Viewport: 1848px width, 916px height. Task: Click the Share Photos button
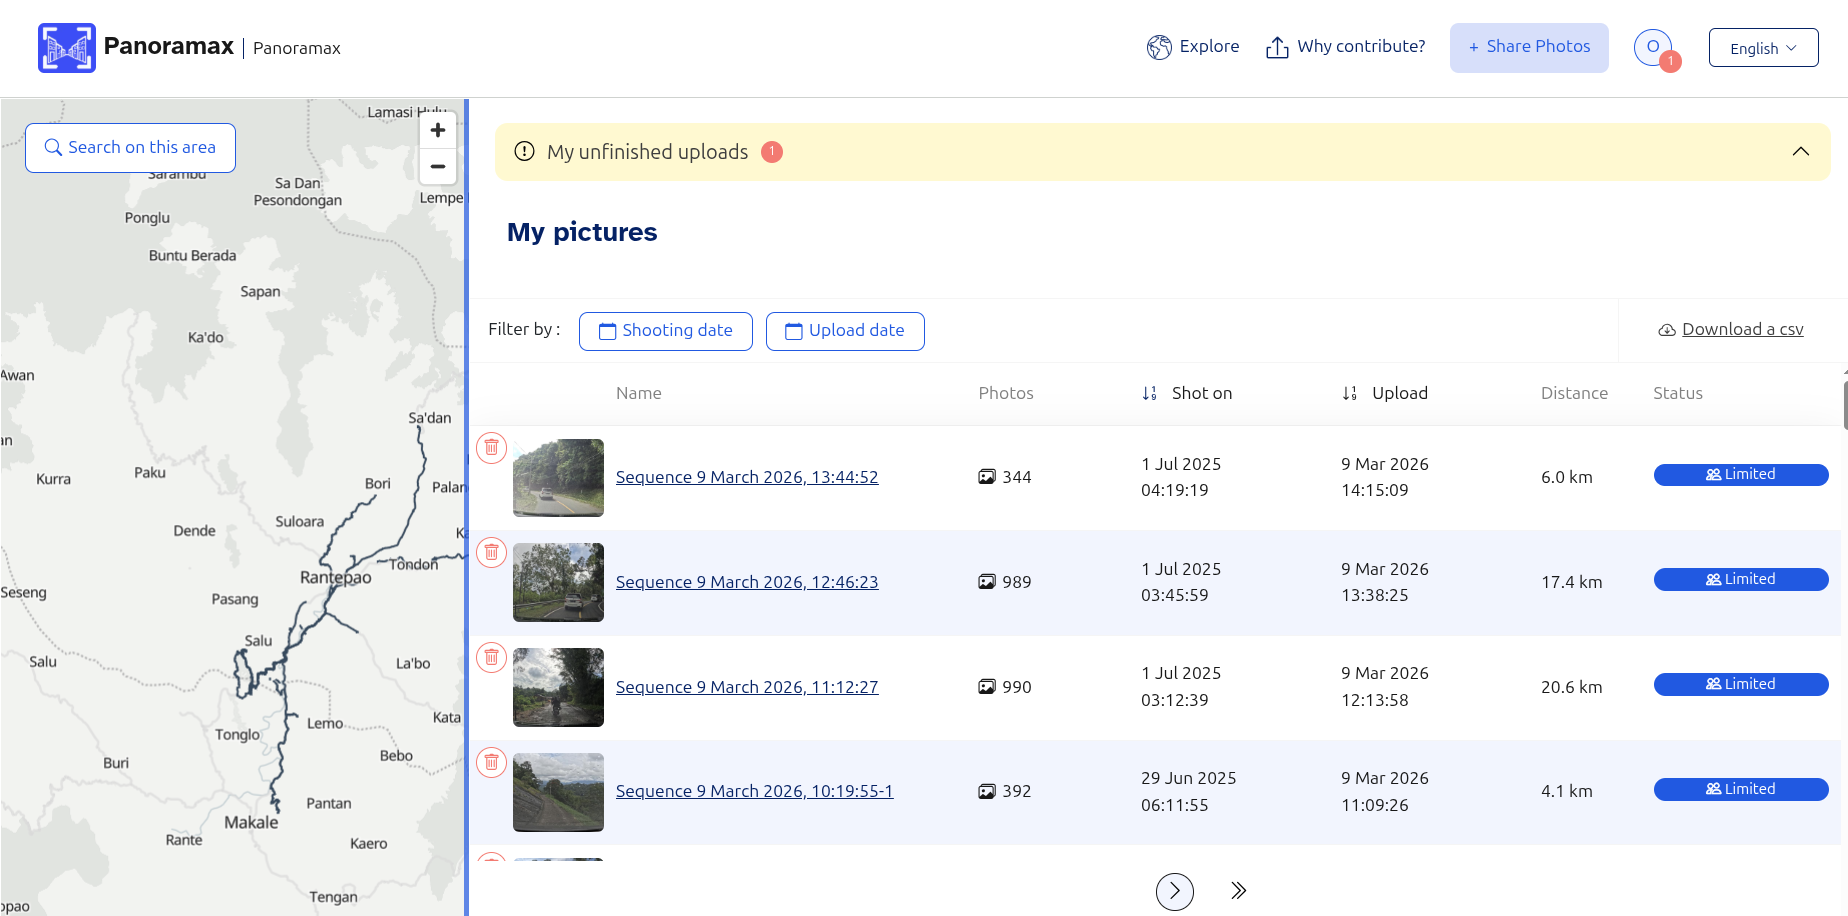pyautogui.click(x=1528, y=47)
